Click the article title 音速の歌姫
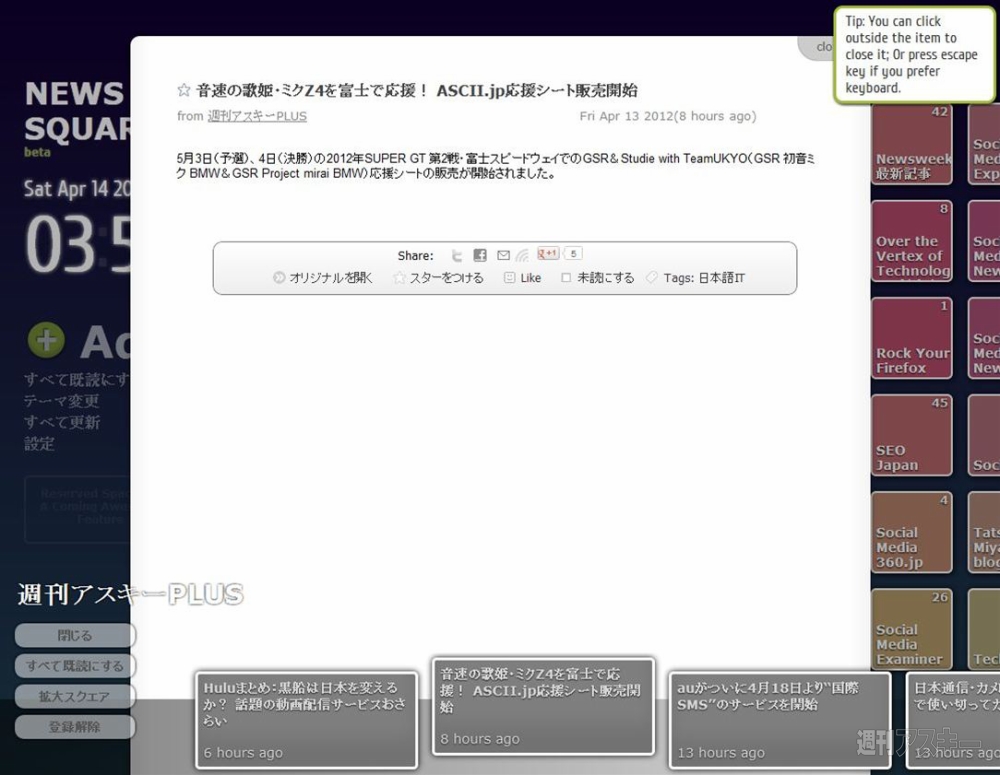Viewport: 1000px width, 775px height. 416,91
